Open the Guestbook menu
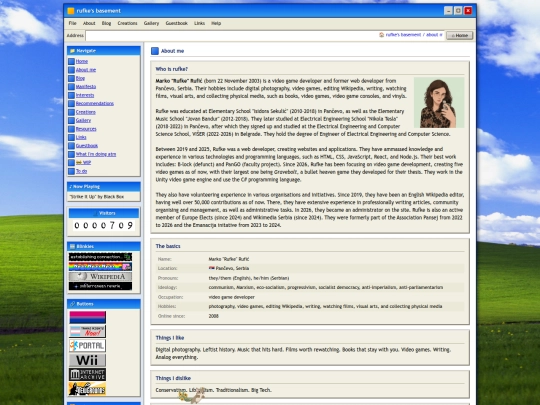This screenshot has width=540, height=405. pyautogui.click(x=177, y=23)
